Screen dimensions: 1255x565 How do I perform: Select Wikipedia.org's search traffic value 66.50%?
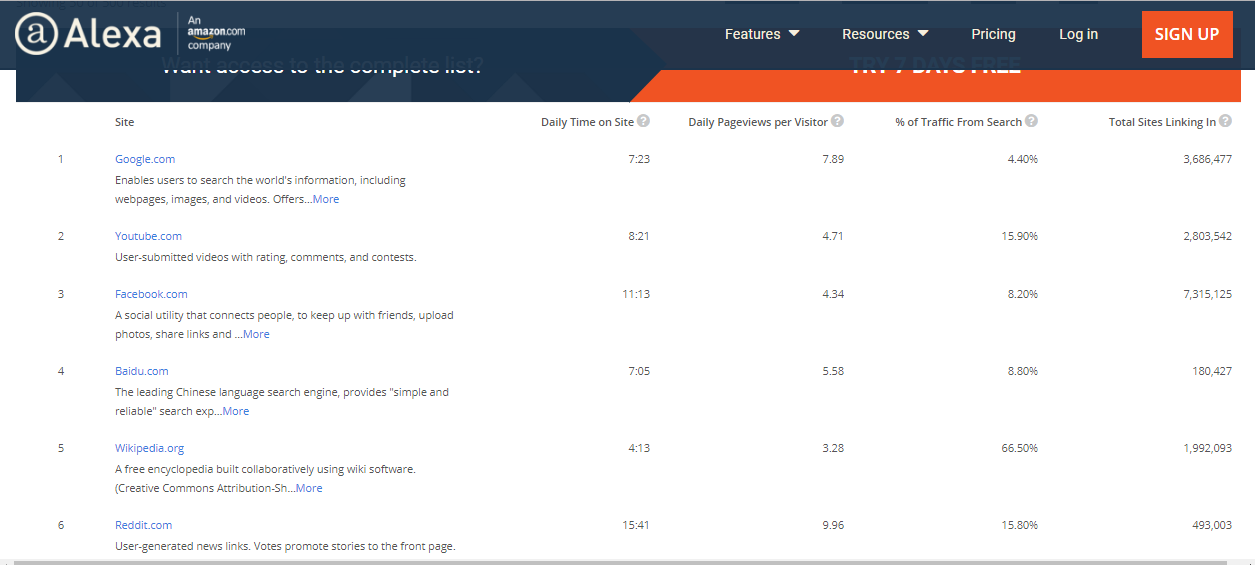click(x=1019, y=448)
